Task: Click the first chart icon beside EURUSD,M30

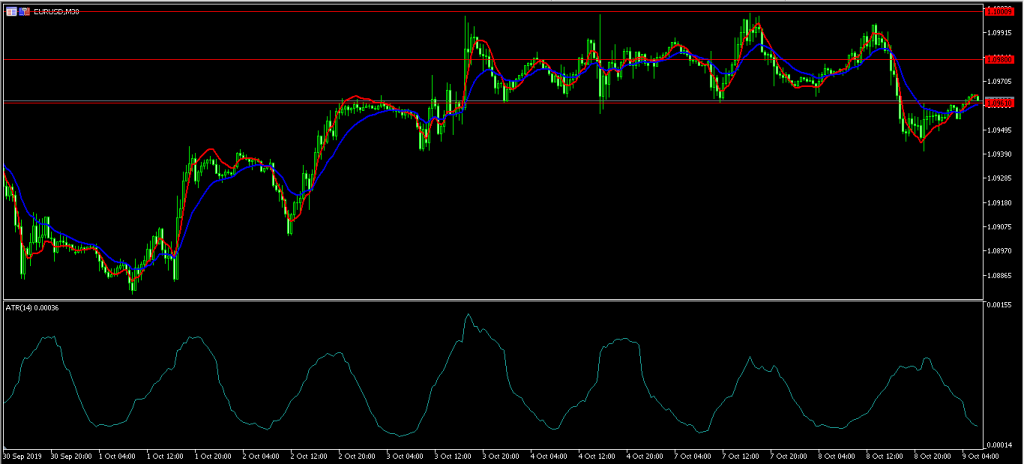Action: click(10, 10)
